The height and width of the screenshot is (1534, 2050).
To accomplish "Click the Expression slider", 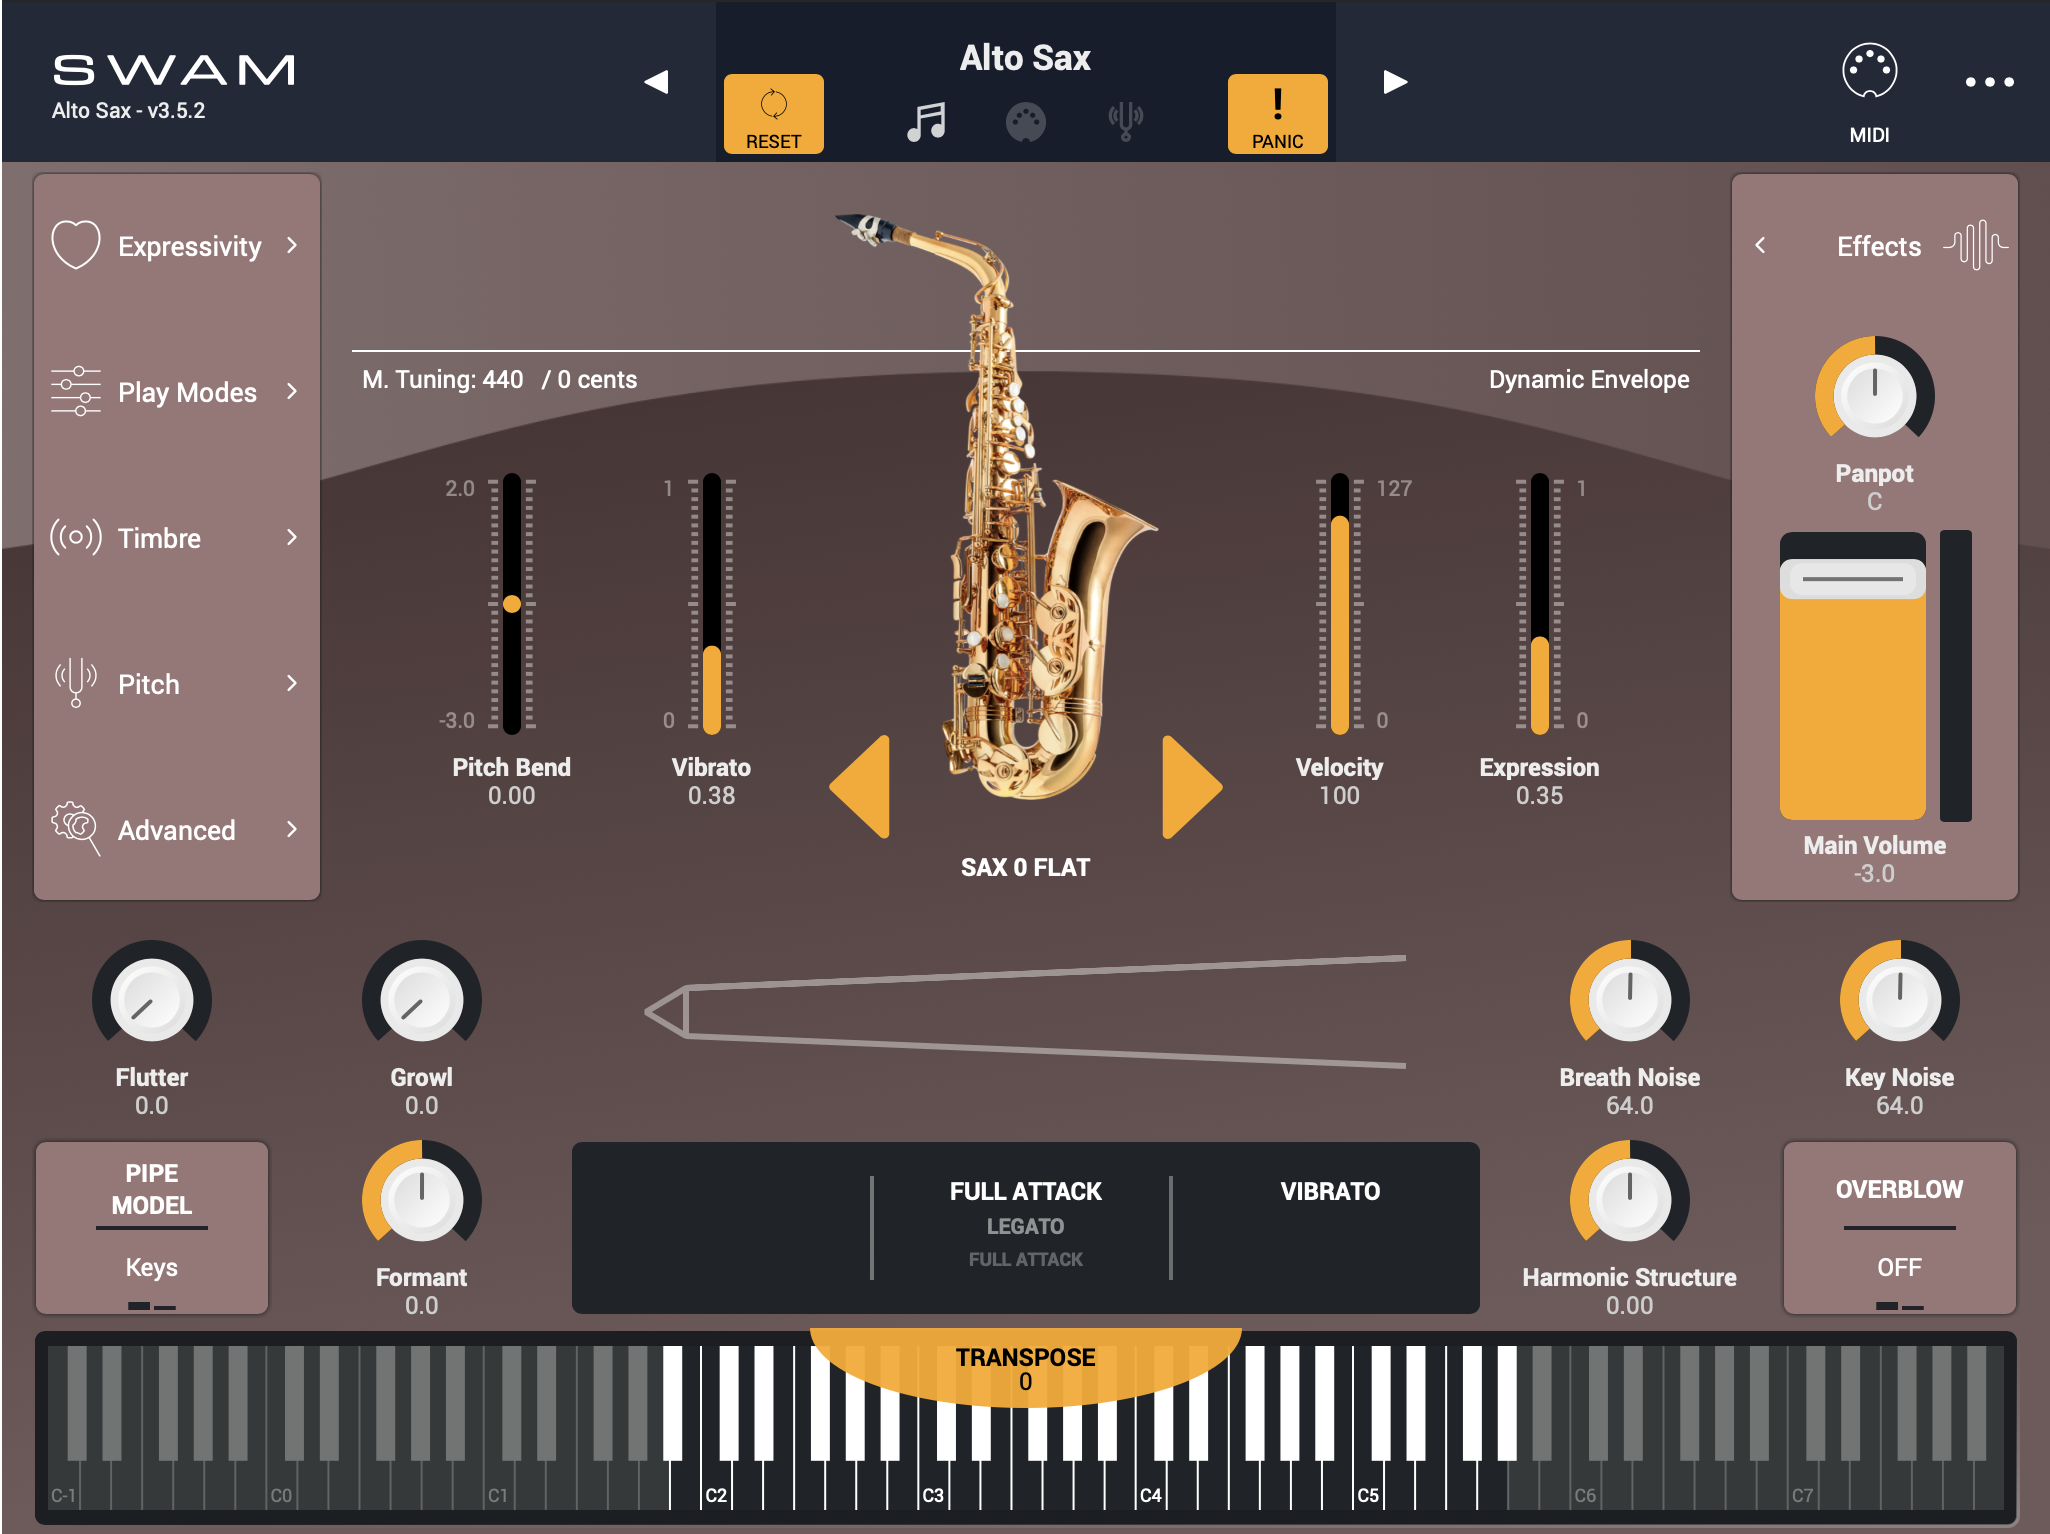I will pos(1539,604).
